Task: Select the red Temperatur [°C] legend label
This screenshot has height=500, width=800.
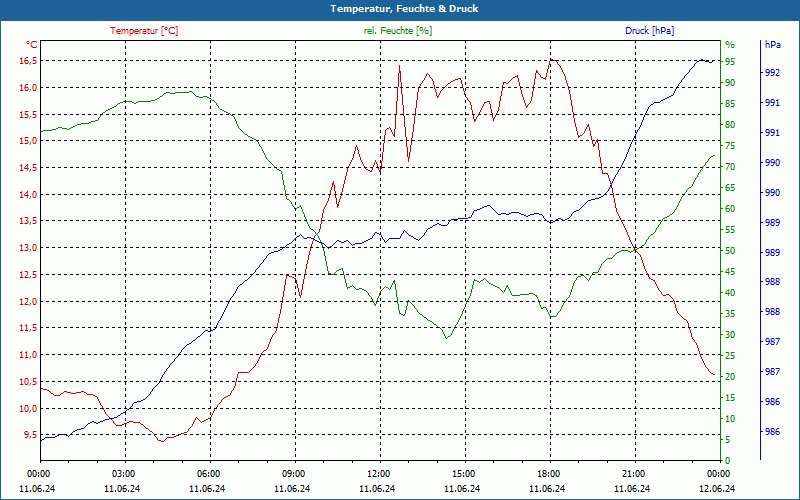Action: pos(144,31)
